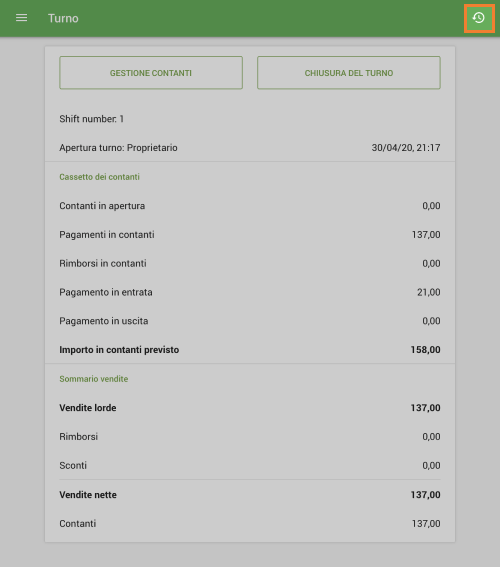Select the Sommario vendite heading

coord(94,379)
